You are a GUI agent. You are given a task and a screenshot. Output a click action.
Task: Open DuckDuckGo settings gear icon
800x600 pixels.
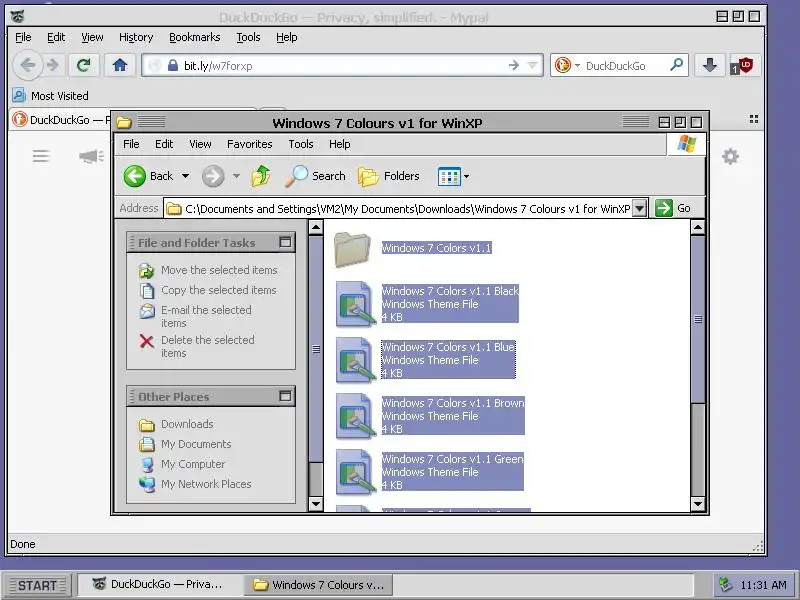pyautogui.click(x=731, y=156)
